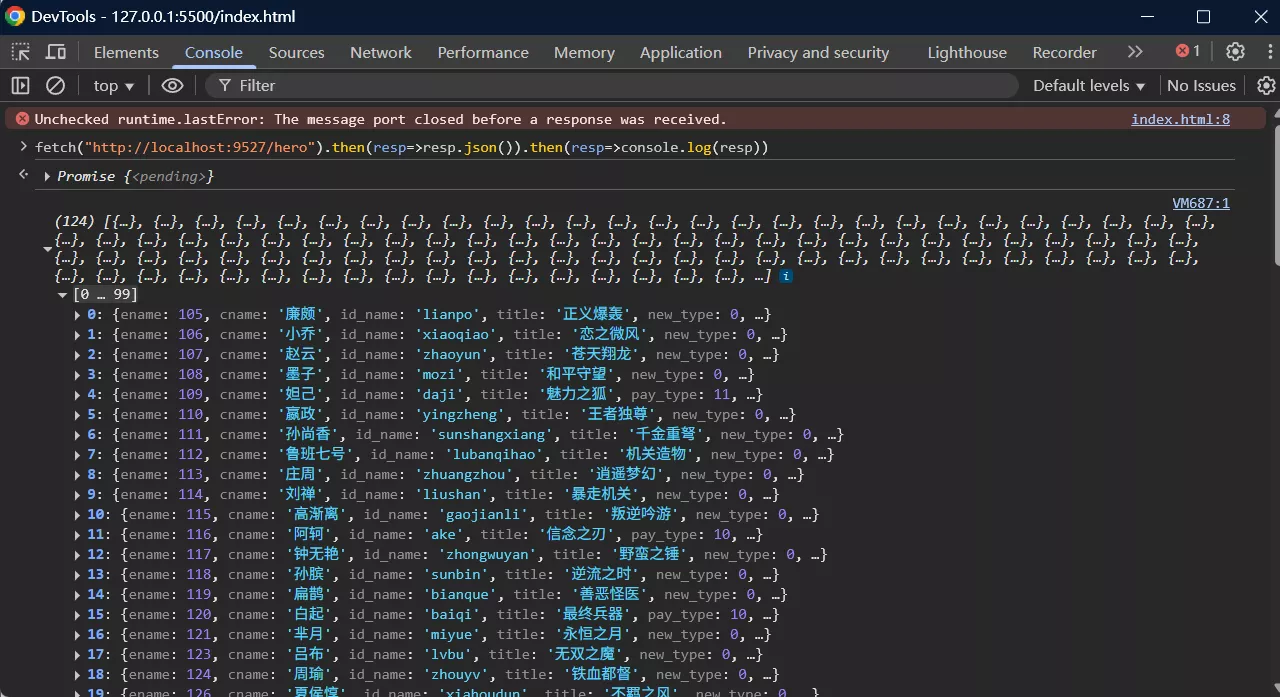The height and width of the screenshot is (697, 1280).
Task: Open the index.html:8 source link
Action: click(x=1180, y=119)
